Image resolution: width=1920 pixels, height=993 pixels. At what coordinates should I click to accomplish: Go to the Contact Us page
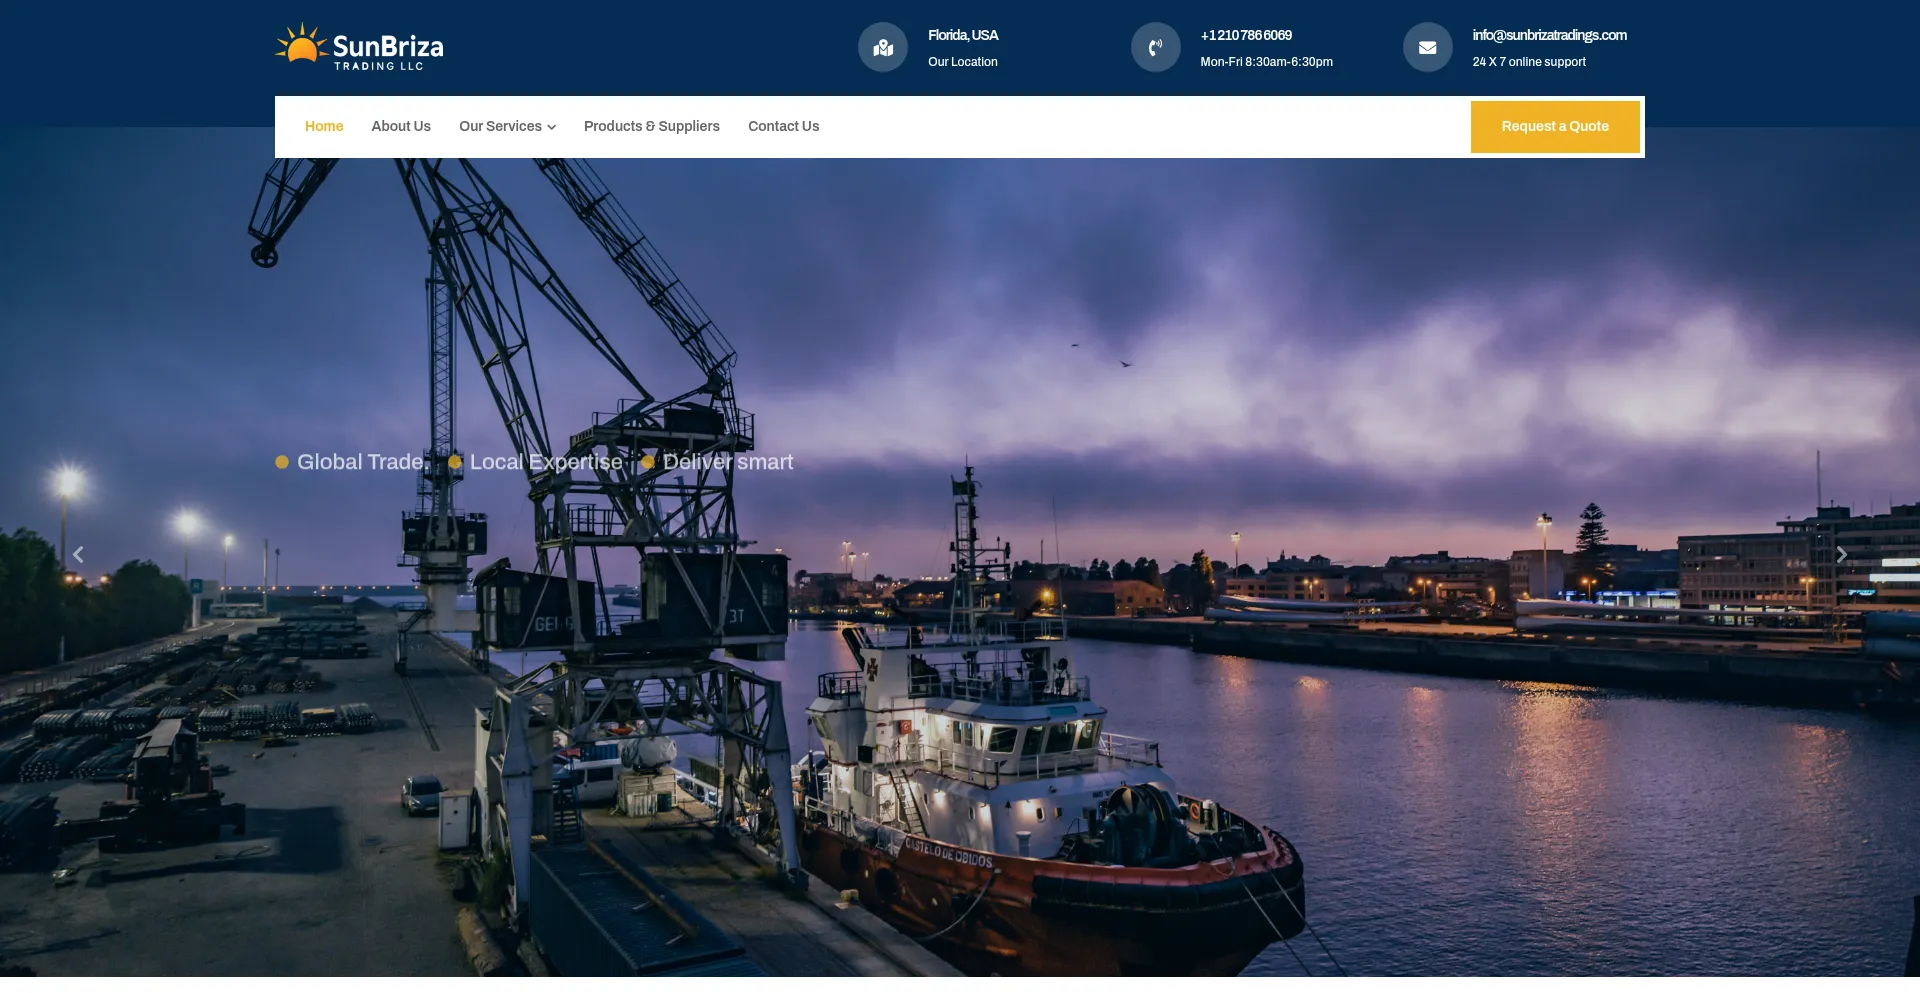tap(783, 127)
